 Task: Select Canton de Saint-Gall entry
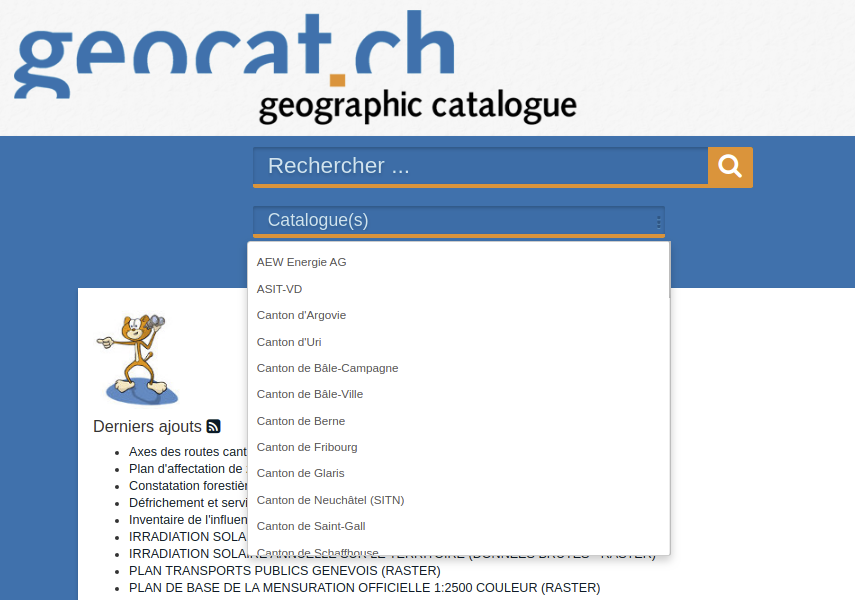311,526
